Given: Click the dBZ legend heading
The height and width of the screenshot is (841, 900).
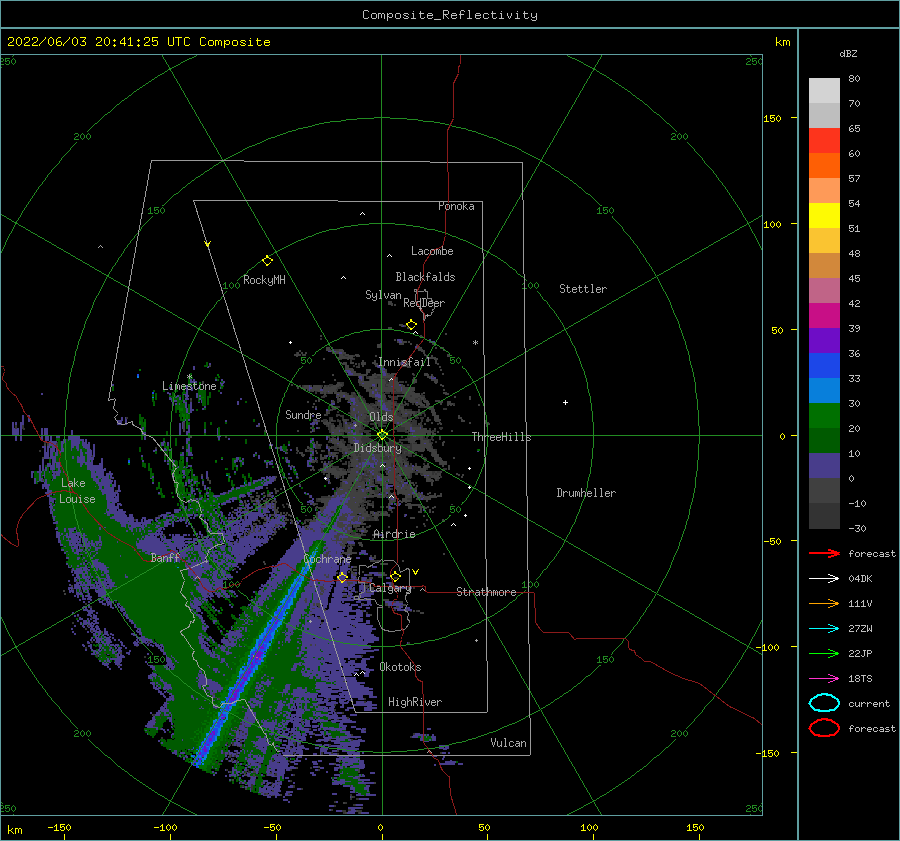Looking at the screenshot, I should (848, 53).
